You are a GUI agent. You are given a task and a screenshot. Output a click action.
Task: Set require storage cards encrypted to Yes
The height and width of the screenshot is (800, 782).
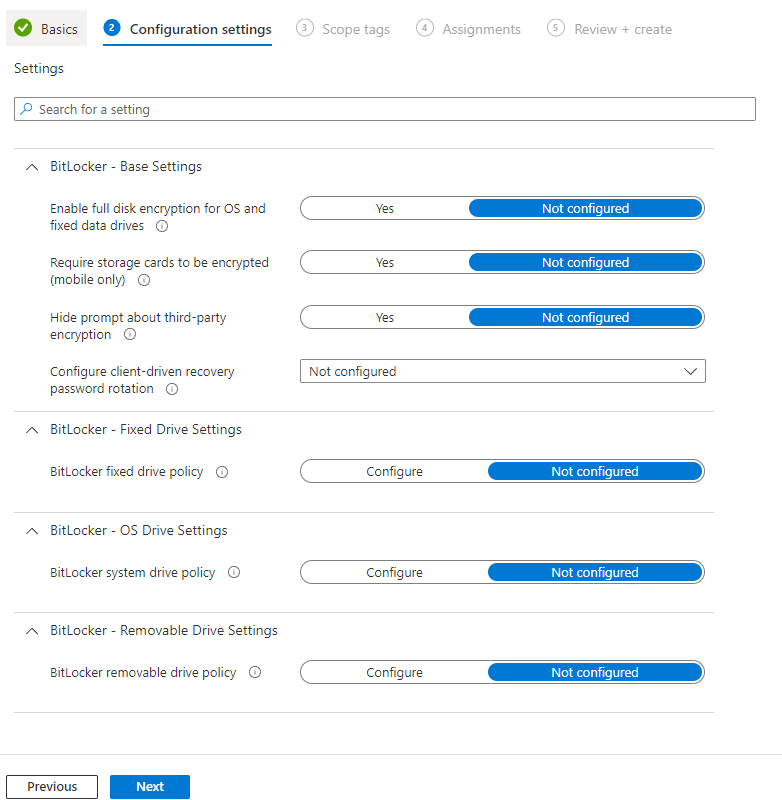[385, 262]
